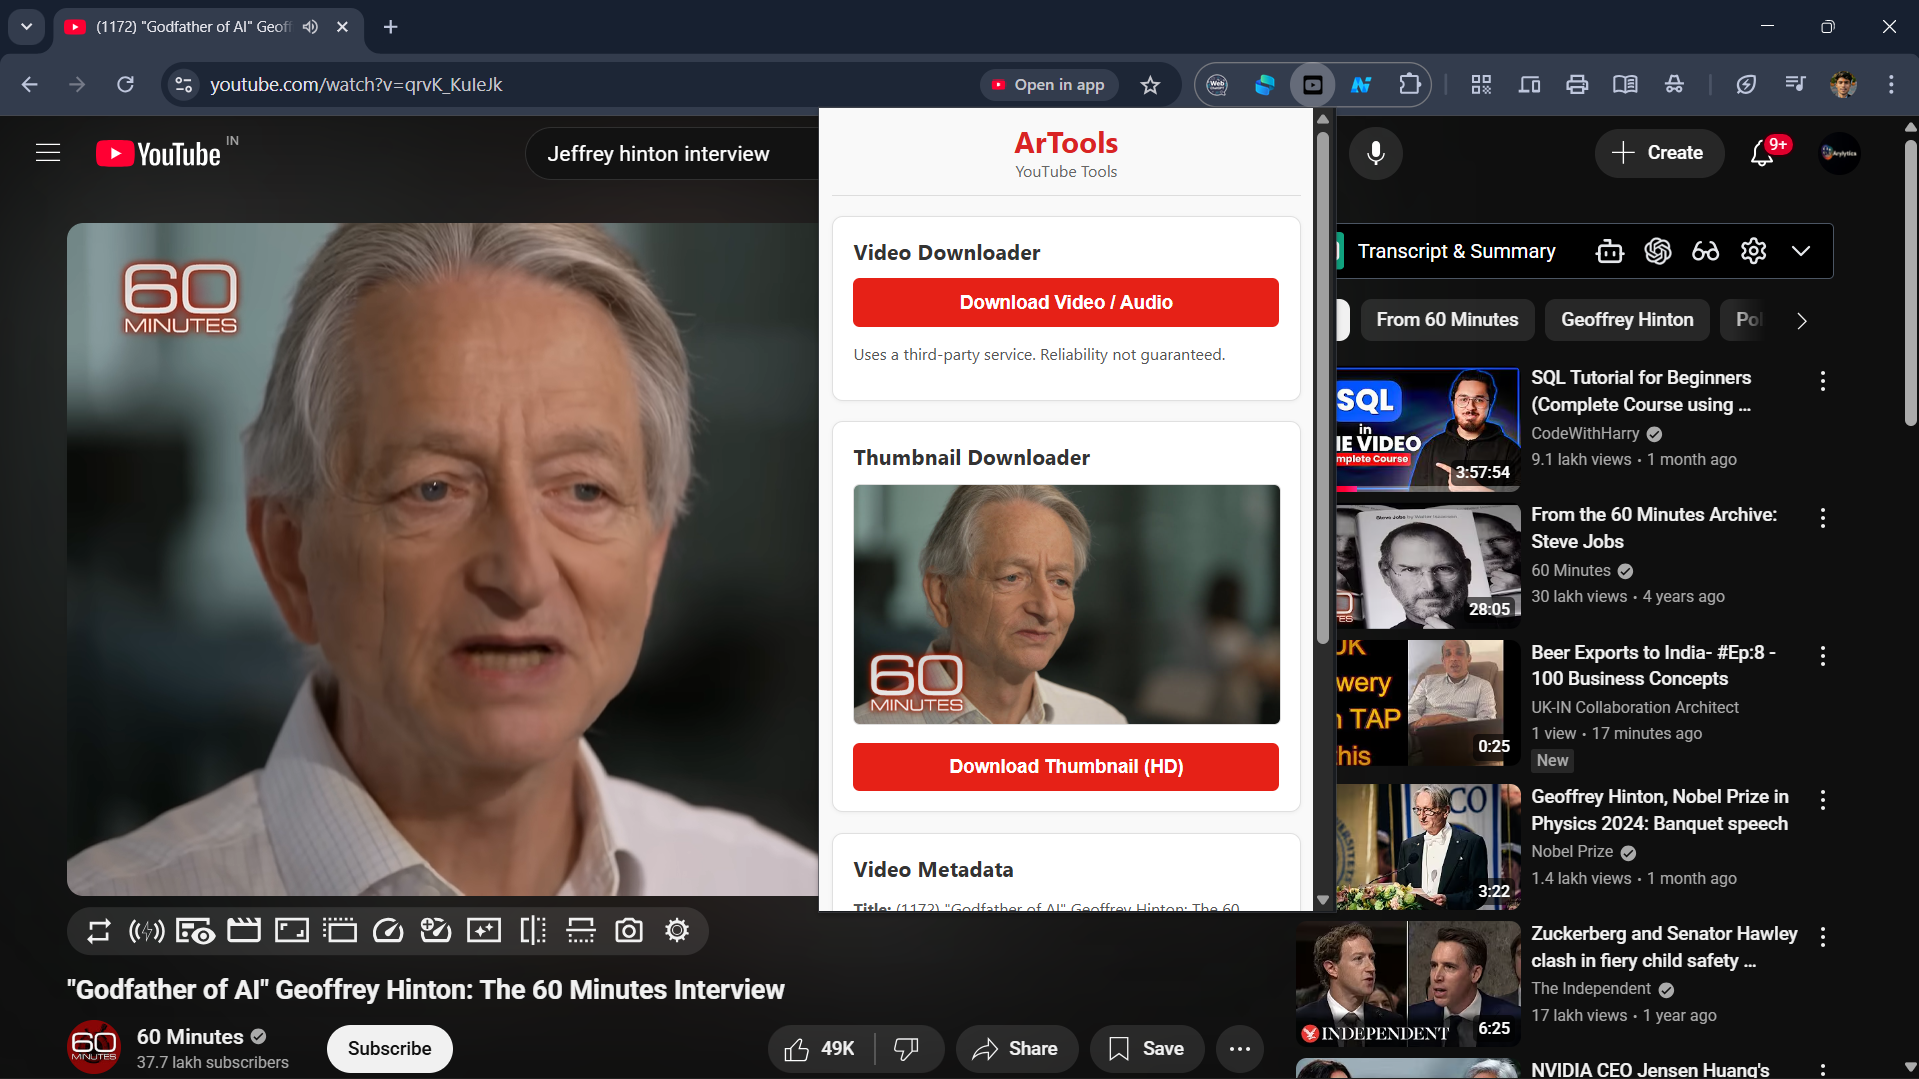This screenshot has height=1079, width=1919.
Task: Click the loop video icon below the player
Action: (98, 931)
